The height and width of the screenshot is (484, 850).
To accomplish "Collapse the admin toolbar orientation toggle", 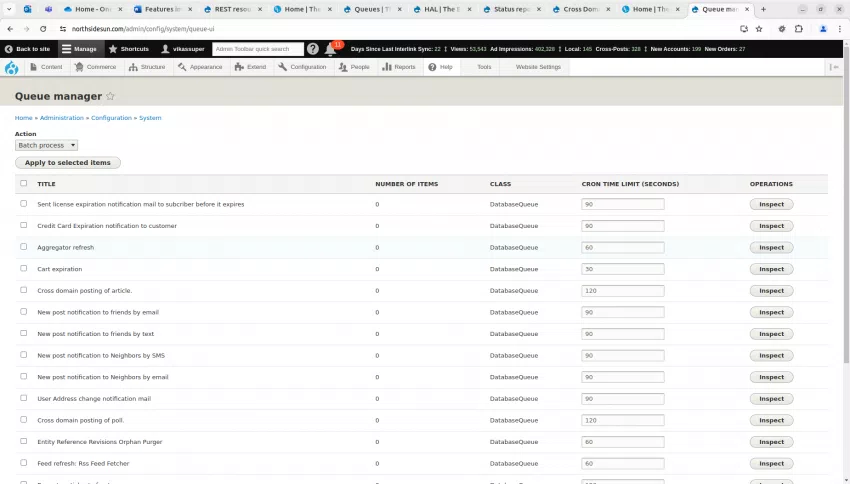I will click(x=834, y=68).
